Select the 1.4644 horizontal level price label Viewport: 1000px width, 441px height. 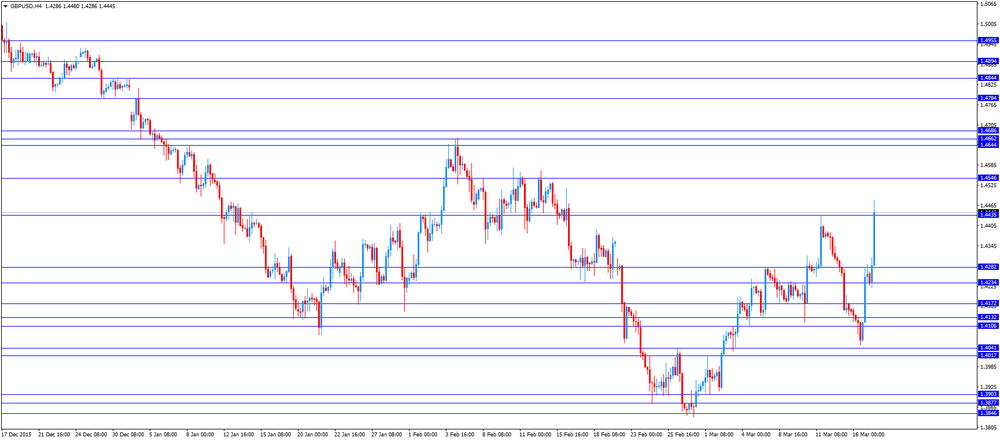pos(988,145)
